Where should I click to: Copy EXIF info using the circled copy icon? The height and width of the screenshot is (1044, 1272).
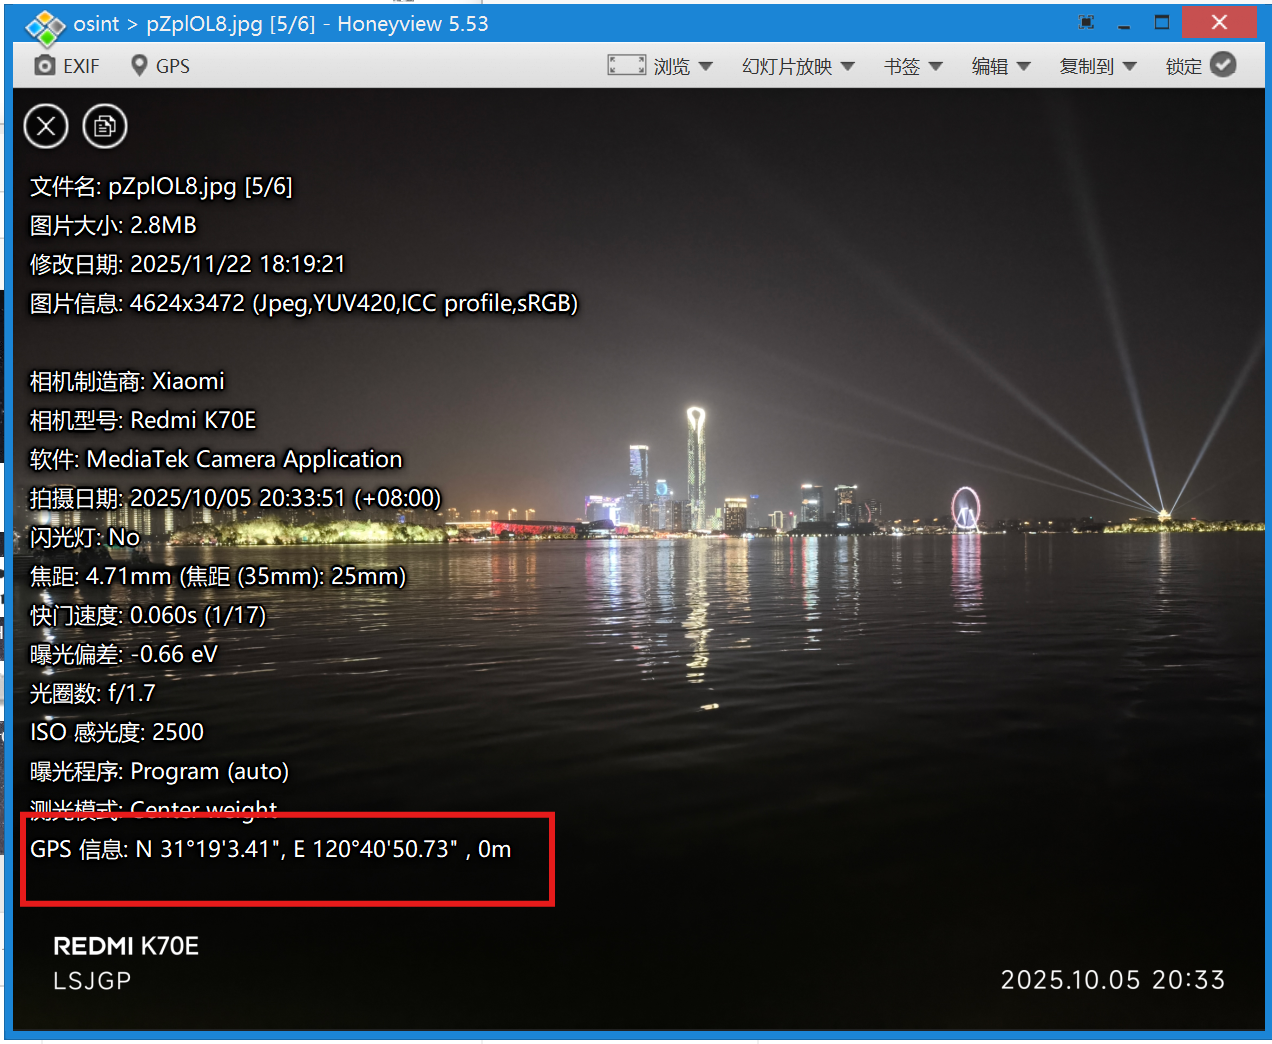[104, 126]
